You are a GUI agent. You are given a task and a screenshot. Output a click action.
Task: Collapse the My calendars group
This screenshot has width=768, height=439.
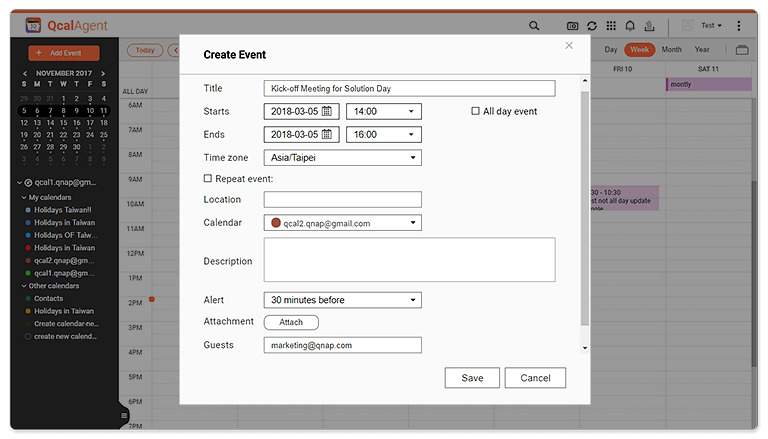[24, 197]
